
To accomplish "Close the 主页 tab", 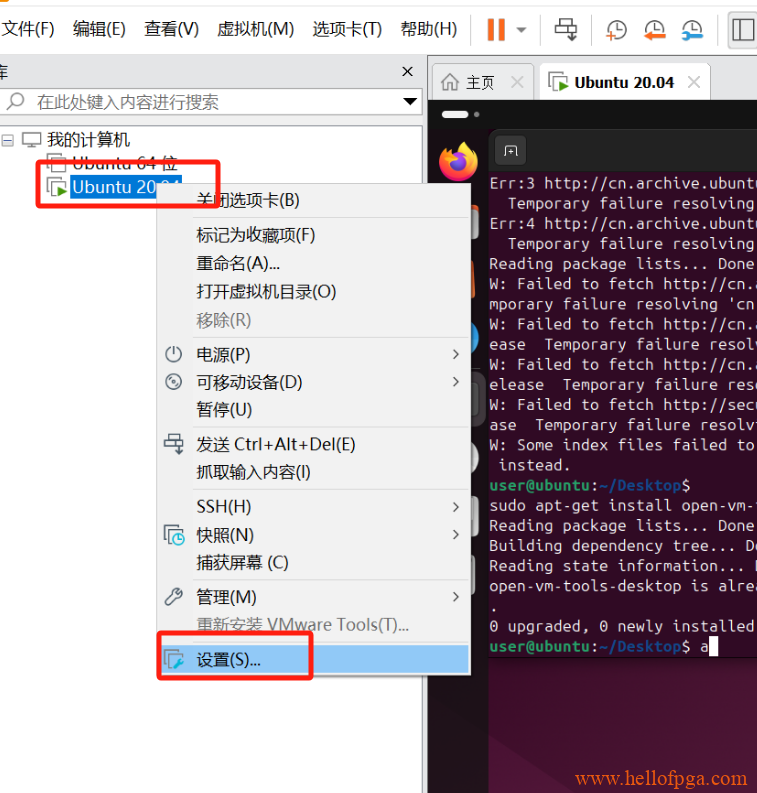I will coord(517,82).
